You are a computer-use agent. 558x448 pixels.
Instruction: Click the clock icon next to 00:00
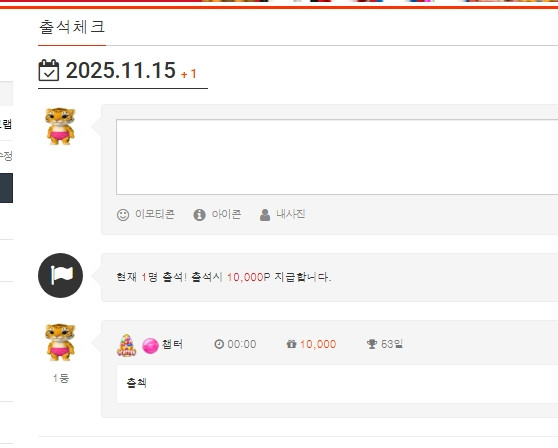tap(219, 344)
